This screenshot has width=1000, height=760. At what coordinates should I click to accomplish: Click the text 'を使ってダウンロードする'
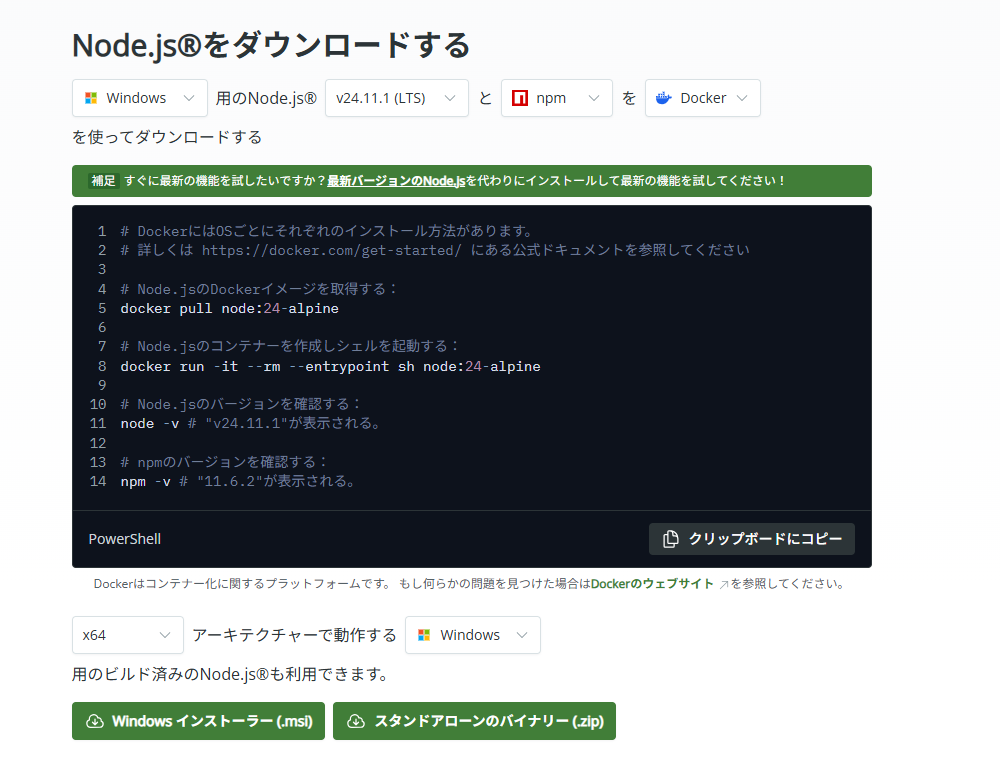click(x=167, y=138)
